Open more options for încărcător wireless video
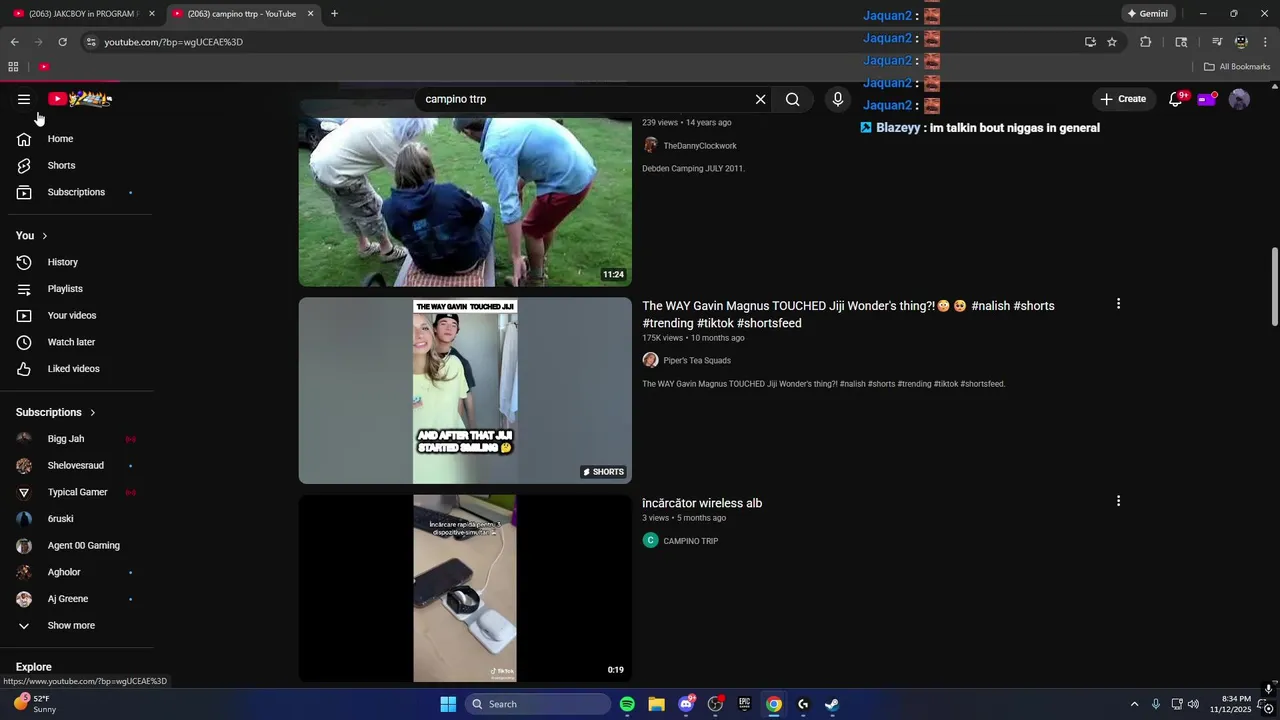The image size is (1280, 720). [x=1118, y=500]
